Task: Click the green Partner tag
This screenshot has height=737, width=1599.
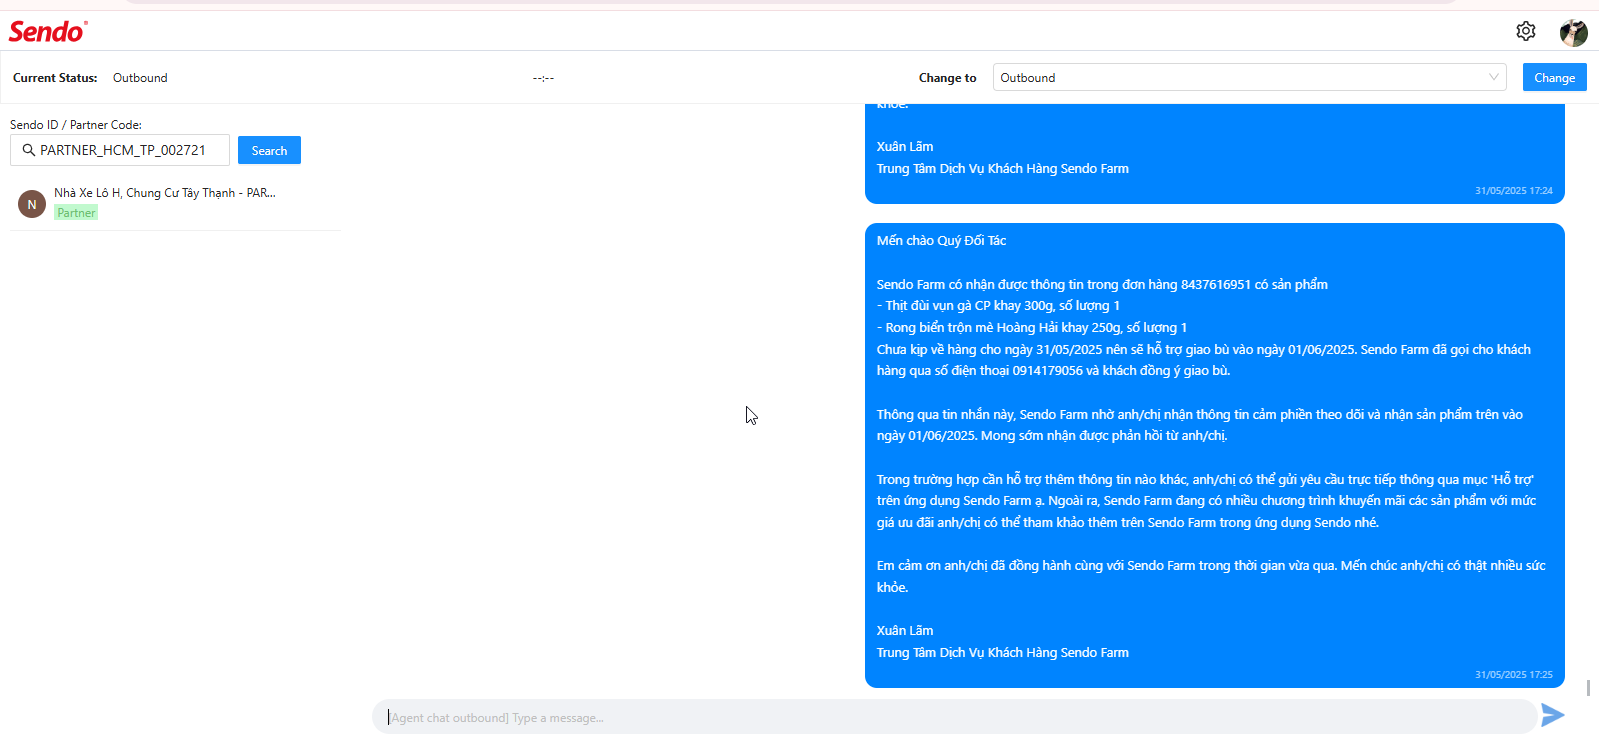Action: tap(77, 213)
